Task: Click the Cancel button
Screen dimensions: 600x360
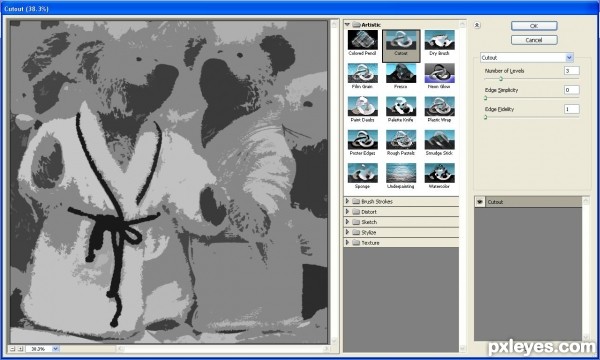Action: point(534,40)
